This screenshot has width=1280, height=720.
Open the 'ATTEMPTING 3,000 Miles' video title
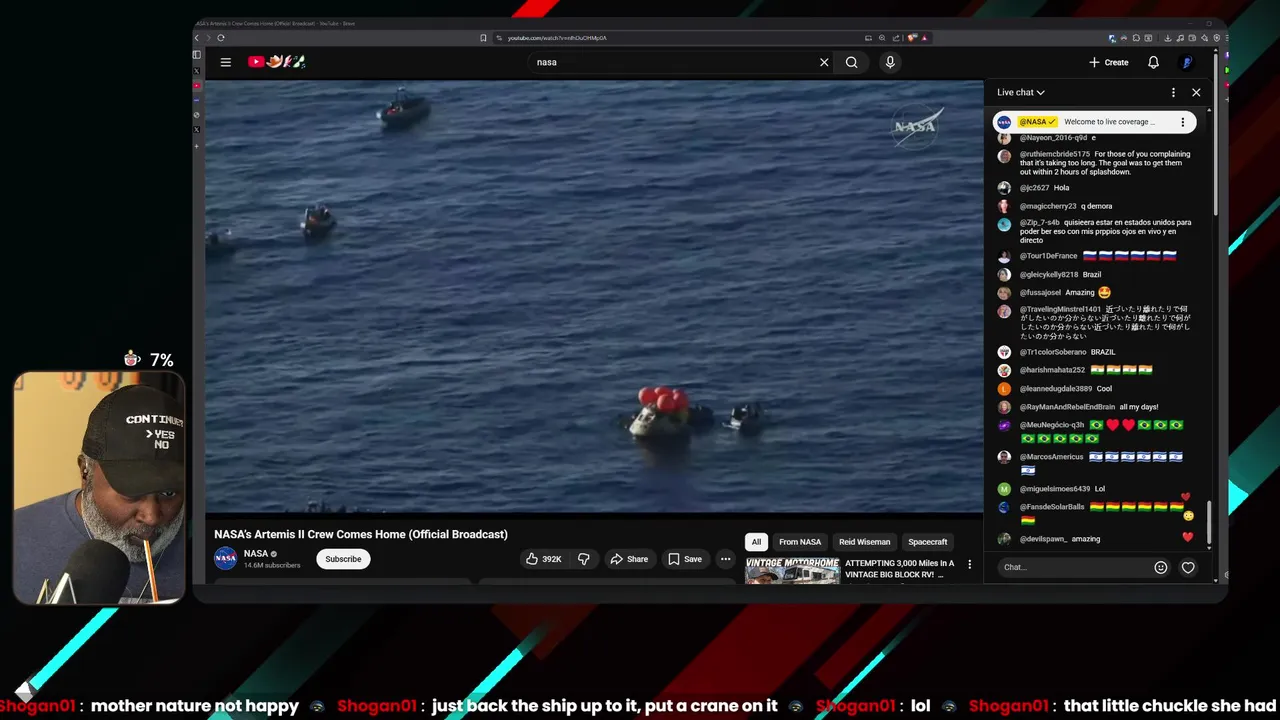[x=900, y=569]
